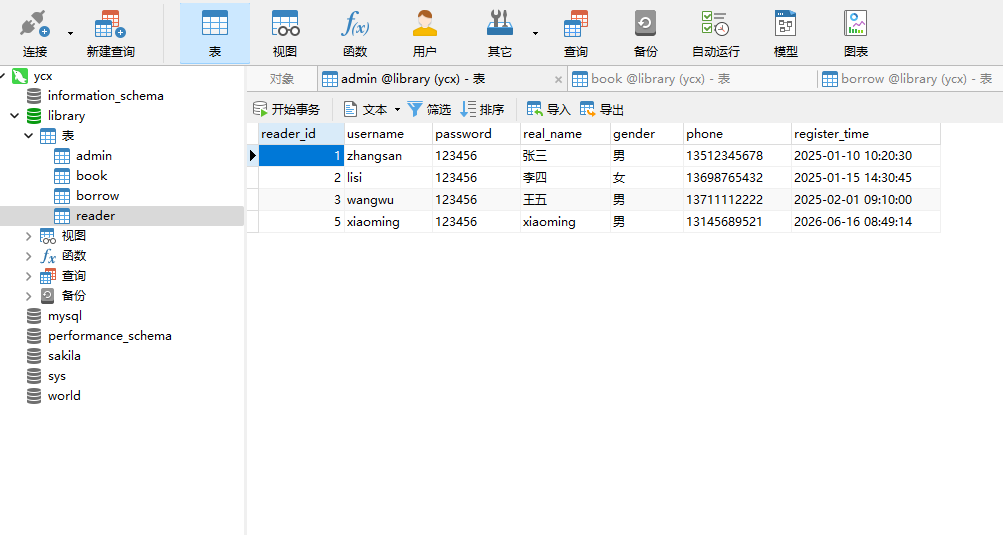Open the 自动运行 (Automation) toolbar button
This screenshot has height=535, width=1003.
coord(716,33)
